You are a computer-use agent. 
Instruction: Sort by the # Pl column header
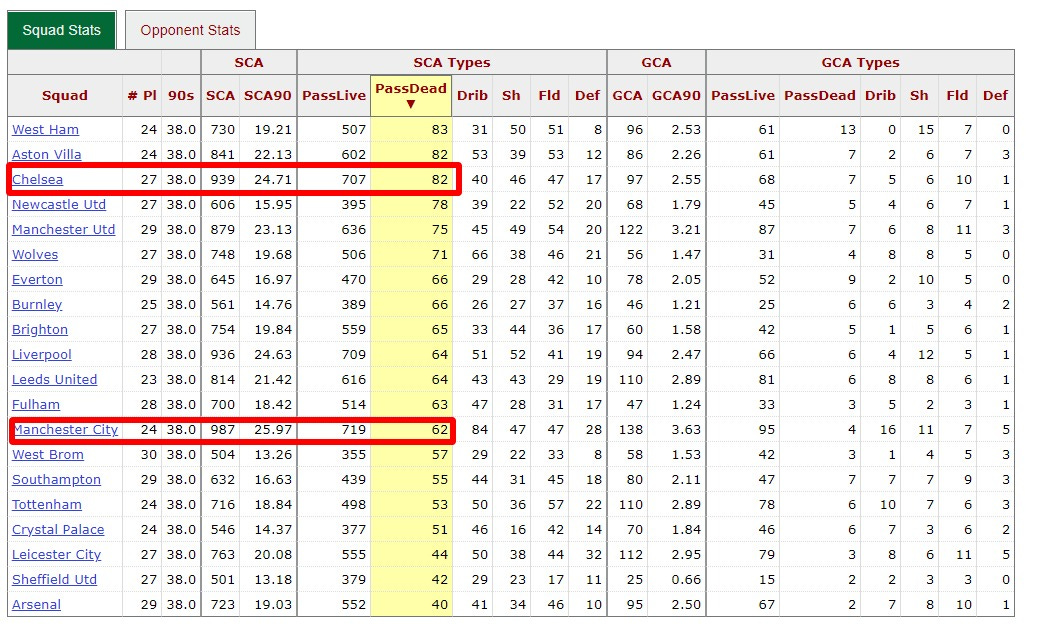(x=142, y=95)
